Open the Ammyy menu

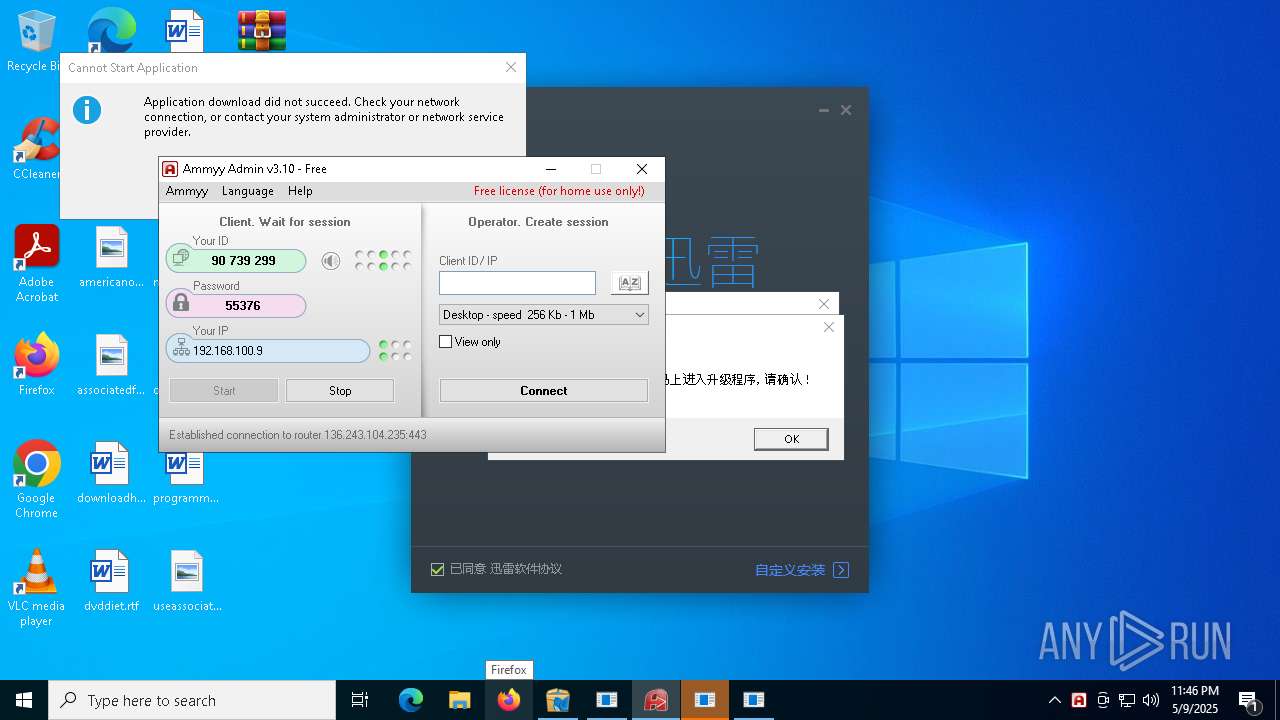pos(187,191)
